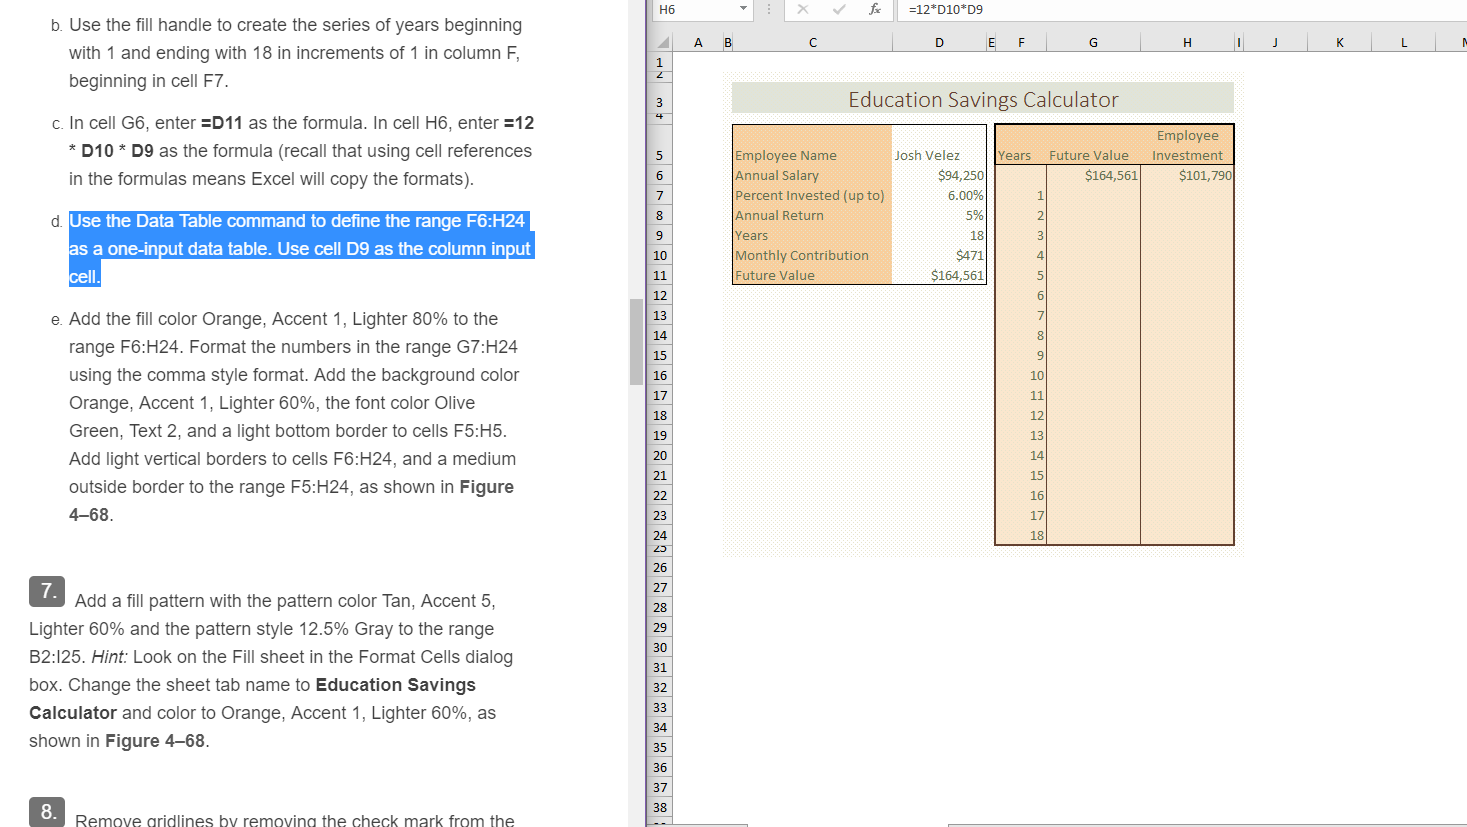Click cell C10 labeled Monthly Contribution
Screen dimensions: 1467x827
[802, 255]
